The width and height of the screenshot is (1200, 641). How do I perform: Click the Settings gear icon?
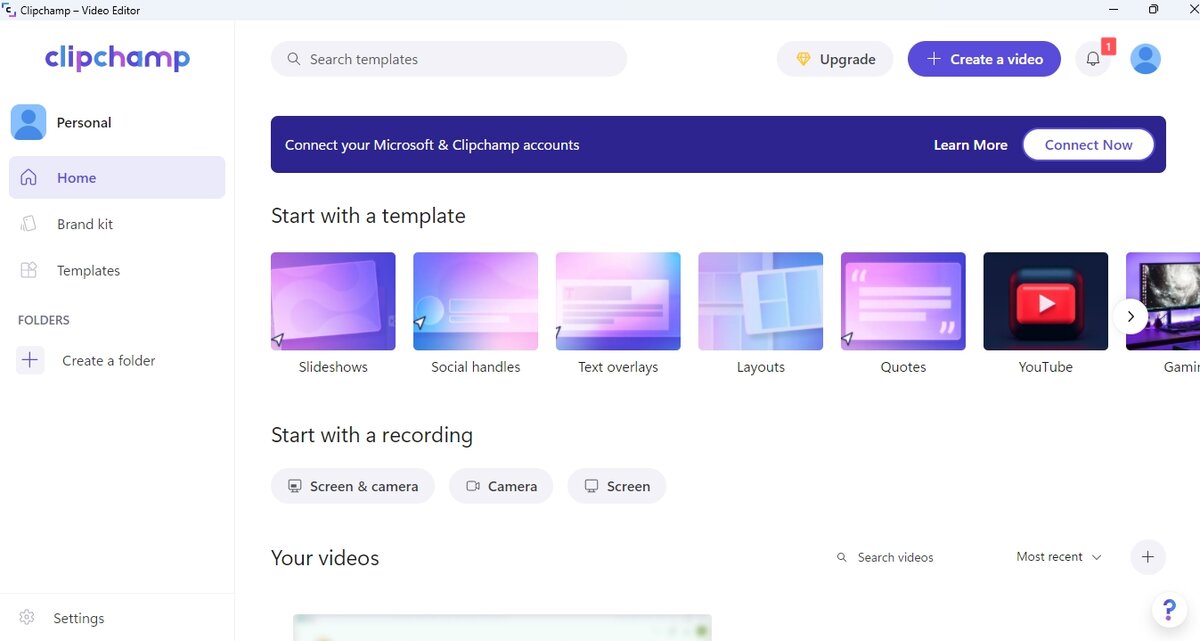[28, 618]
